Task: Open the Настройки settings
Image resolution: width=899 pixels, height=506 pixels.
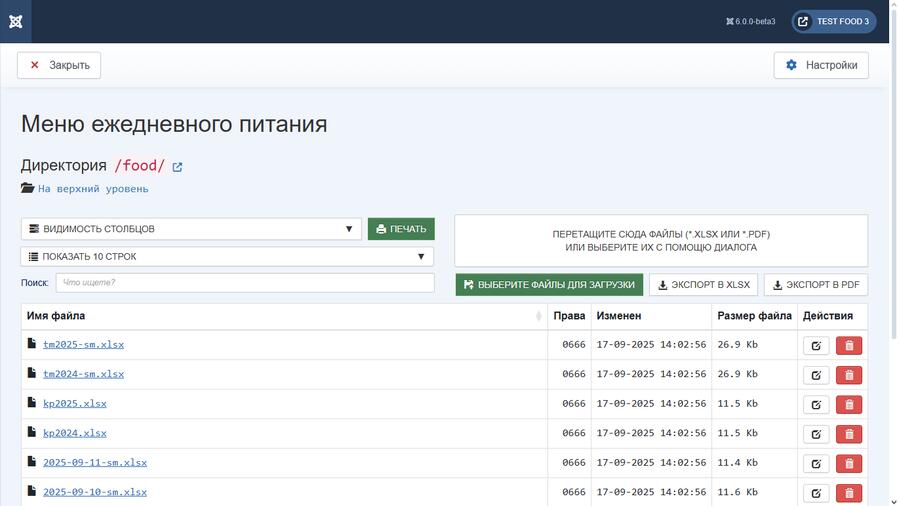Action: pos(821,65)
